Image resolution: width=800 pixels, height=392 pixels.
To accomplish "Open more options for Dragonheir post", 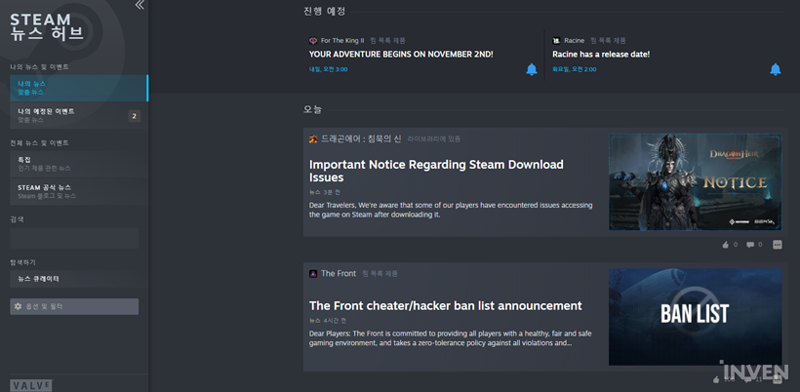I will pyautogui.click(x=777, y=245).
